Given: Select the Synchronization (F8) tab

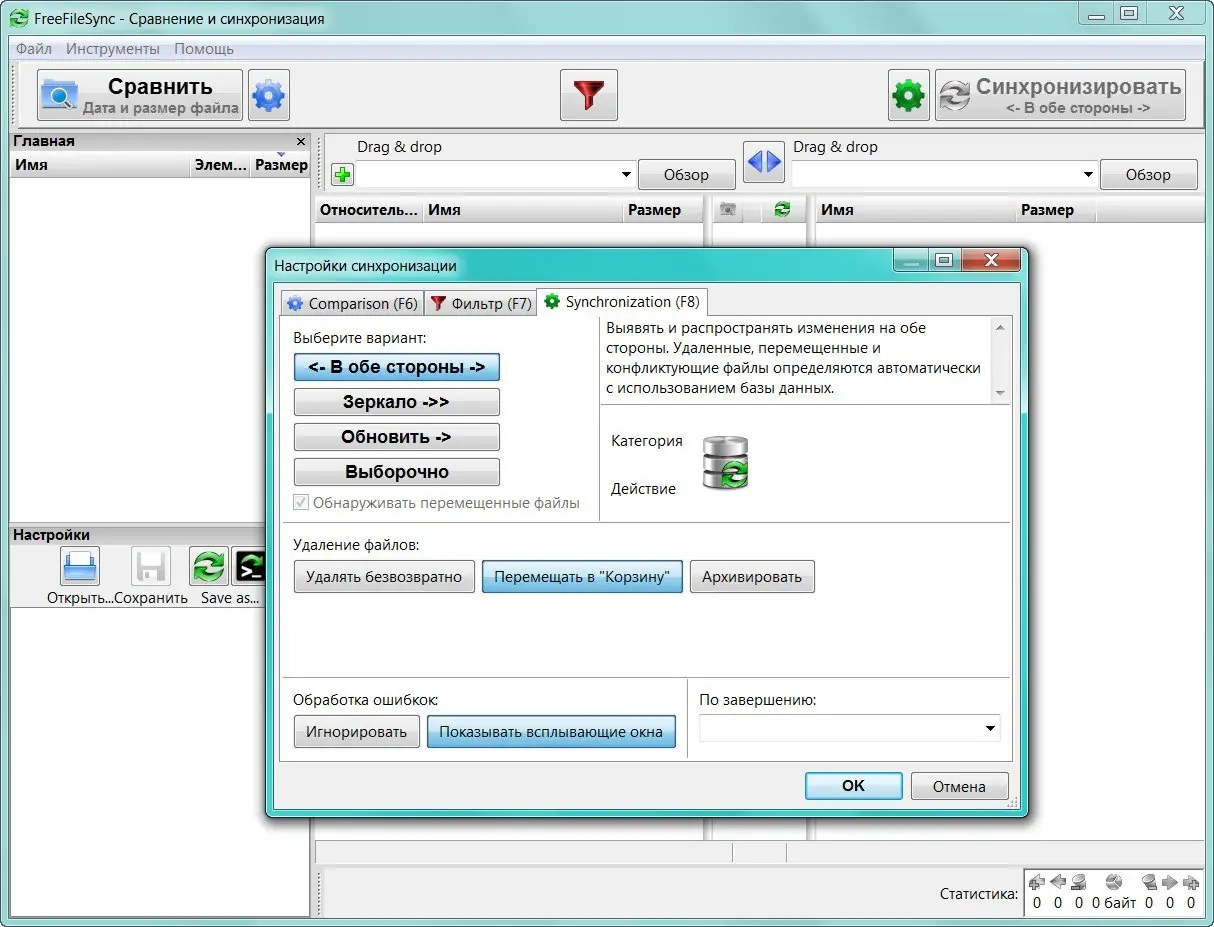Looking at the screenshot, I should pyautogui.click(x=622, y=301).
